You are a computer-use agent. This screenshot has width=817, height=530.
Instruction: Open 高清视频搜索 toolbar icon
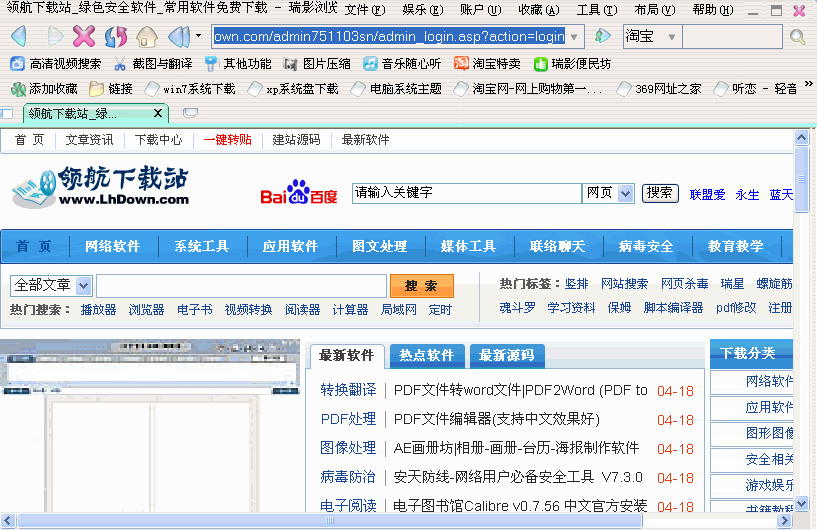pos(56,64)
